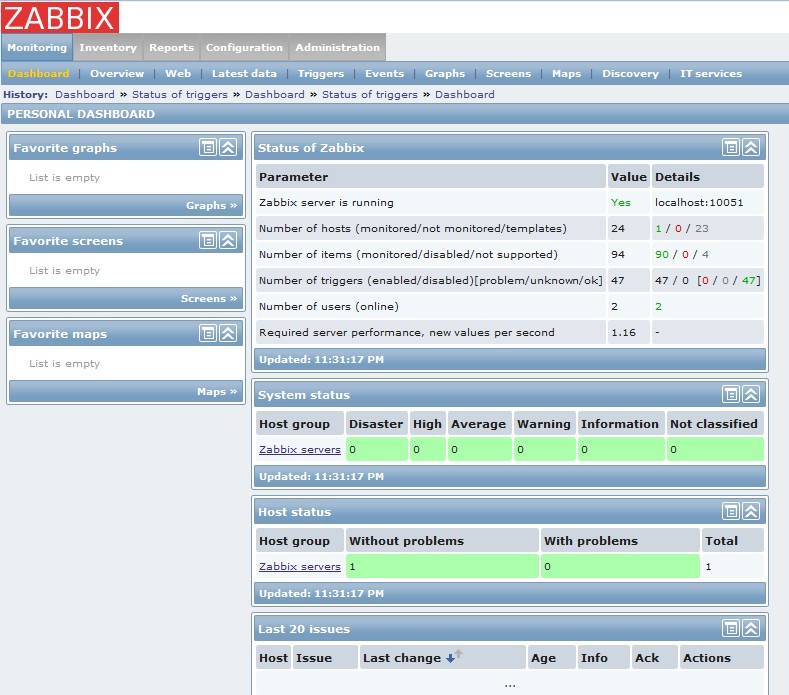Click the green Yes server running value
Image resolution: width=789 pixels, height=695 pixels.
coord(620,202)
